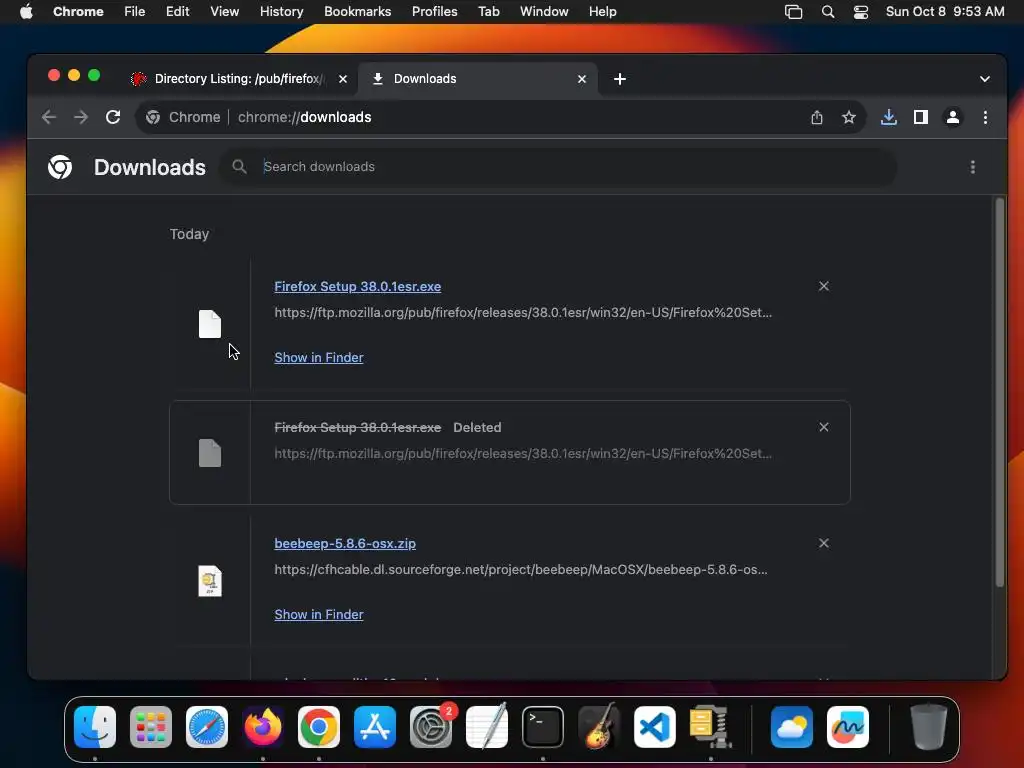Open the File menu
1024x768 pixels.
(x=135, y=11)
